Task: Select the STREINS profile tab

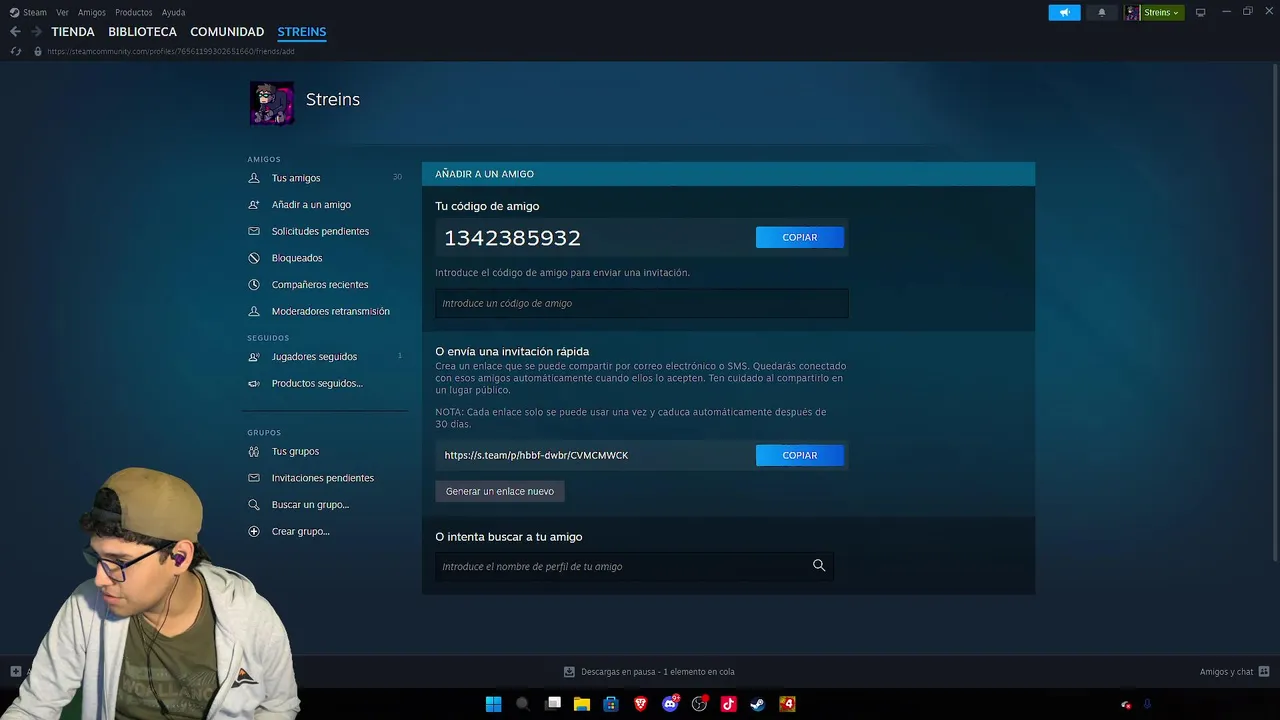Action: pos(302,32)
